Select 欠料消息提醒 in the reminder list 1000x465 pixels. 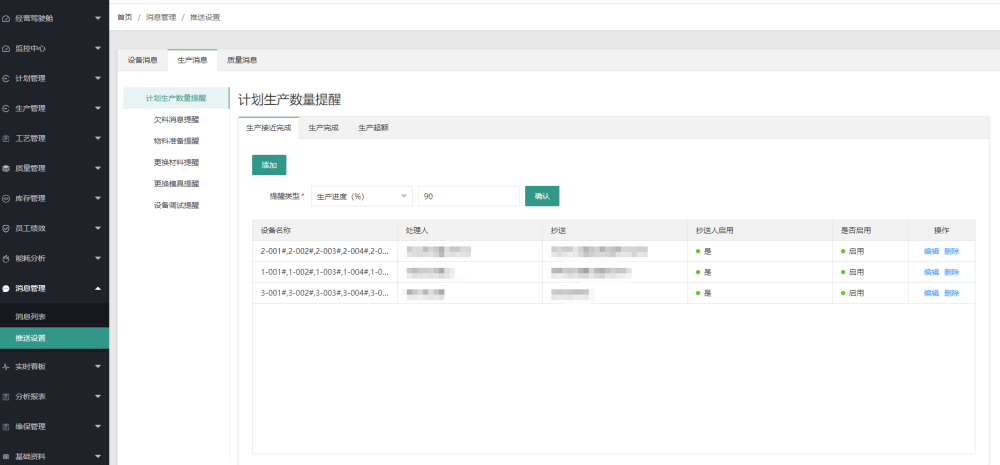pyautogui.click(x=176, y=119)
